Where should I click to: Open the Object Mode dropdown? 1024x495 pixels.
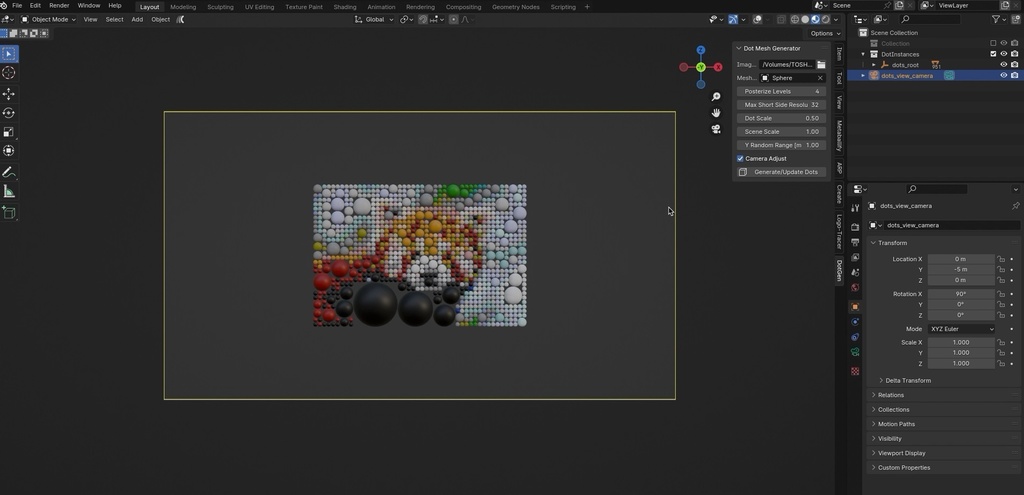coord(48,20)
